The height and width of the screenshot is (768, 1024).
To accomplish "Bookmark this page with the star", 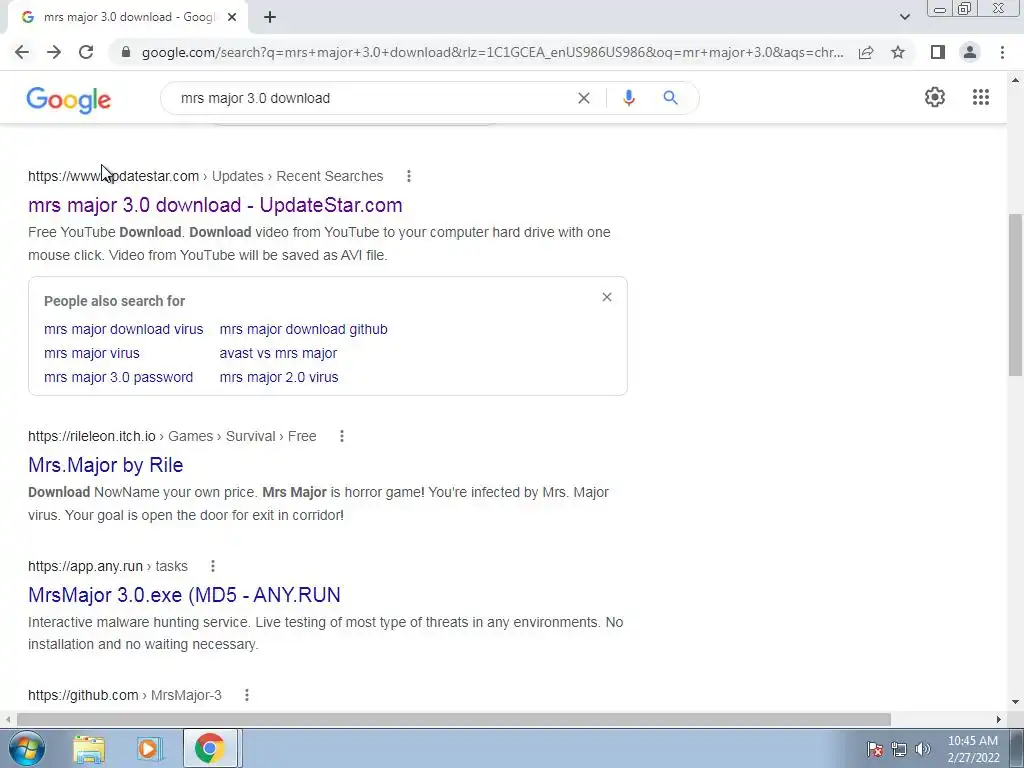I will [x=898, y=52].
